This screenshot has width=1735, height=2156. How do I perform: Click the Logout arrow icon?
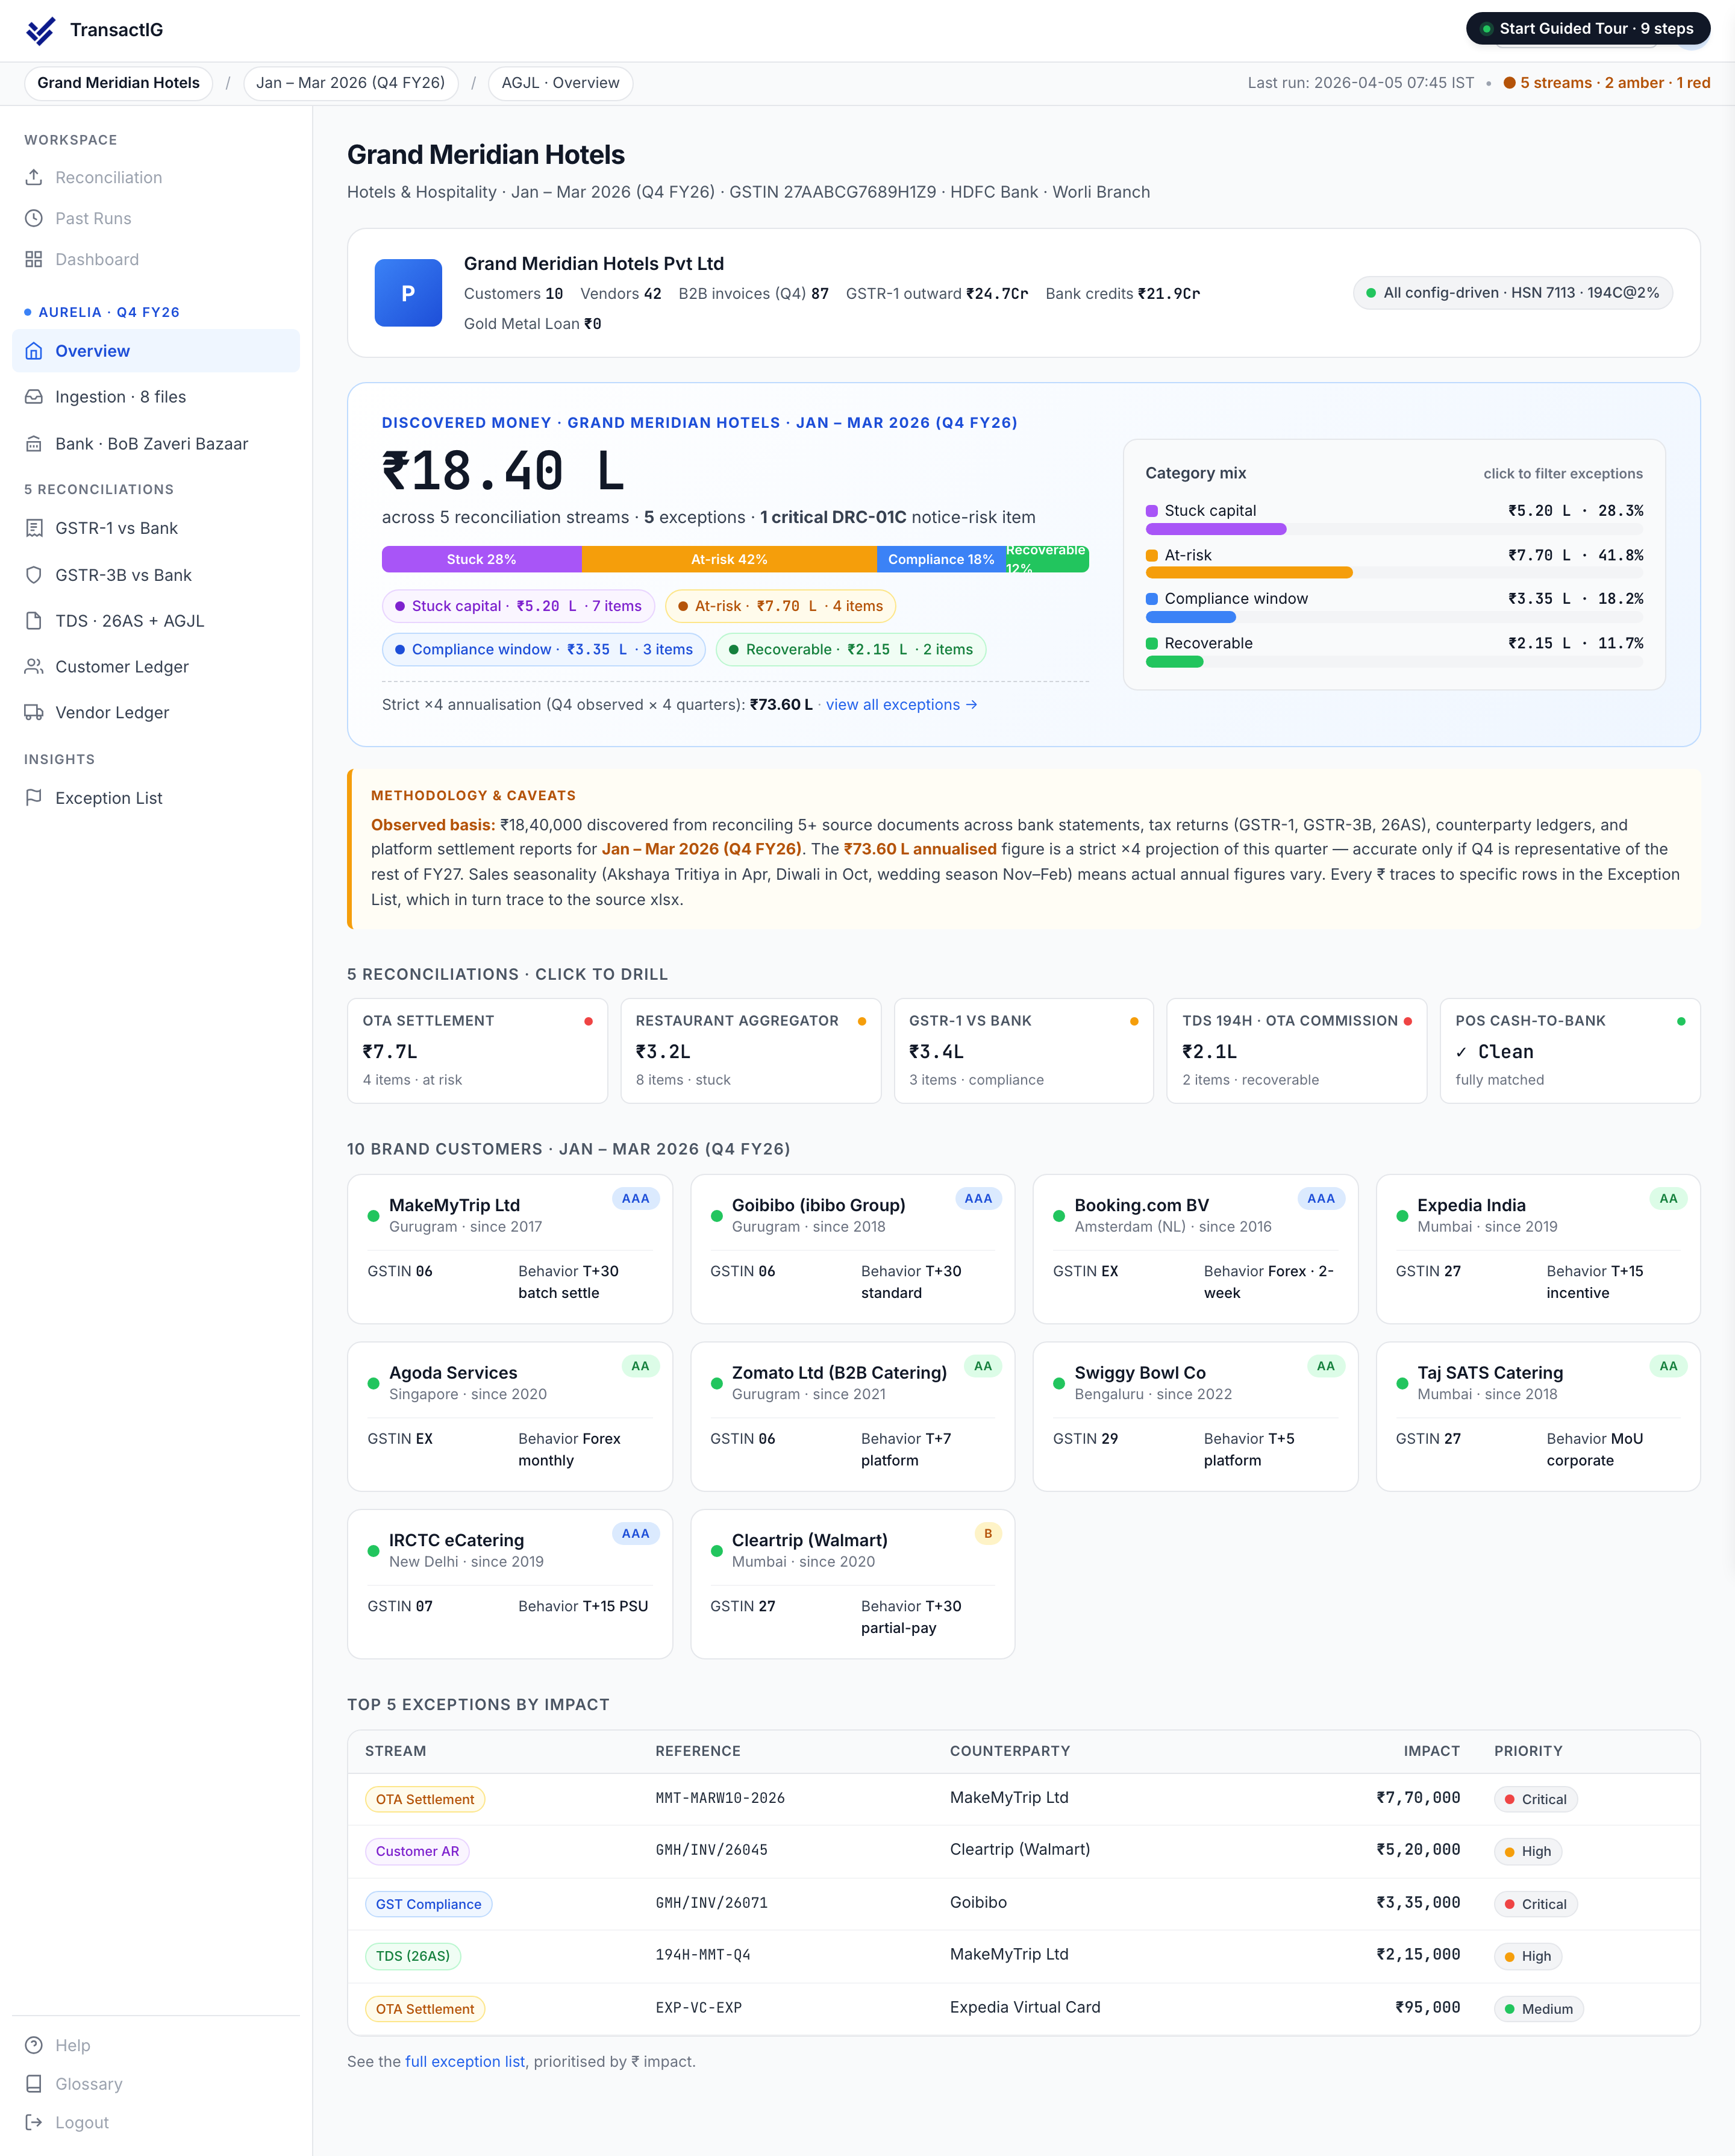point(34,2122)
